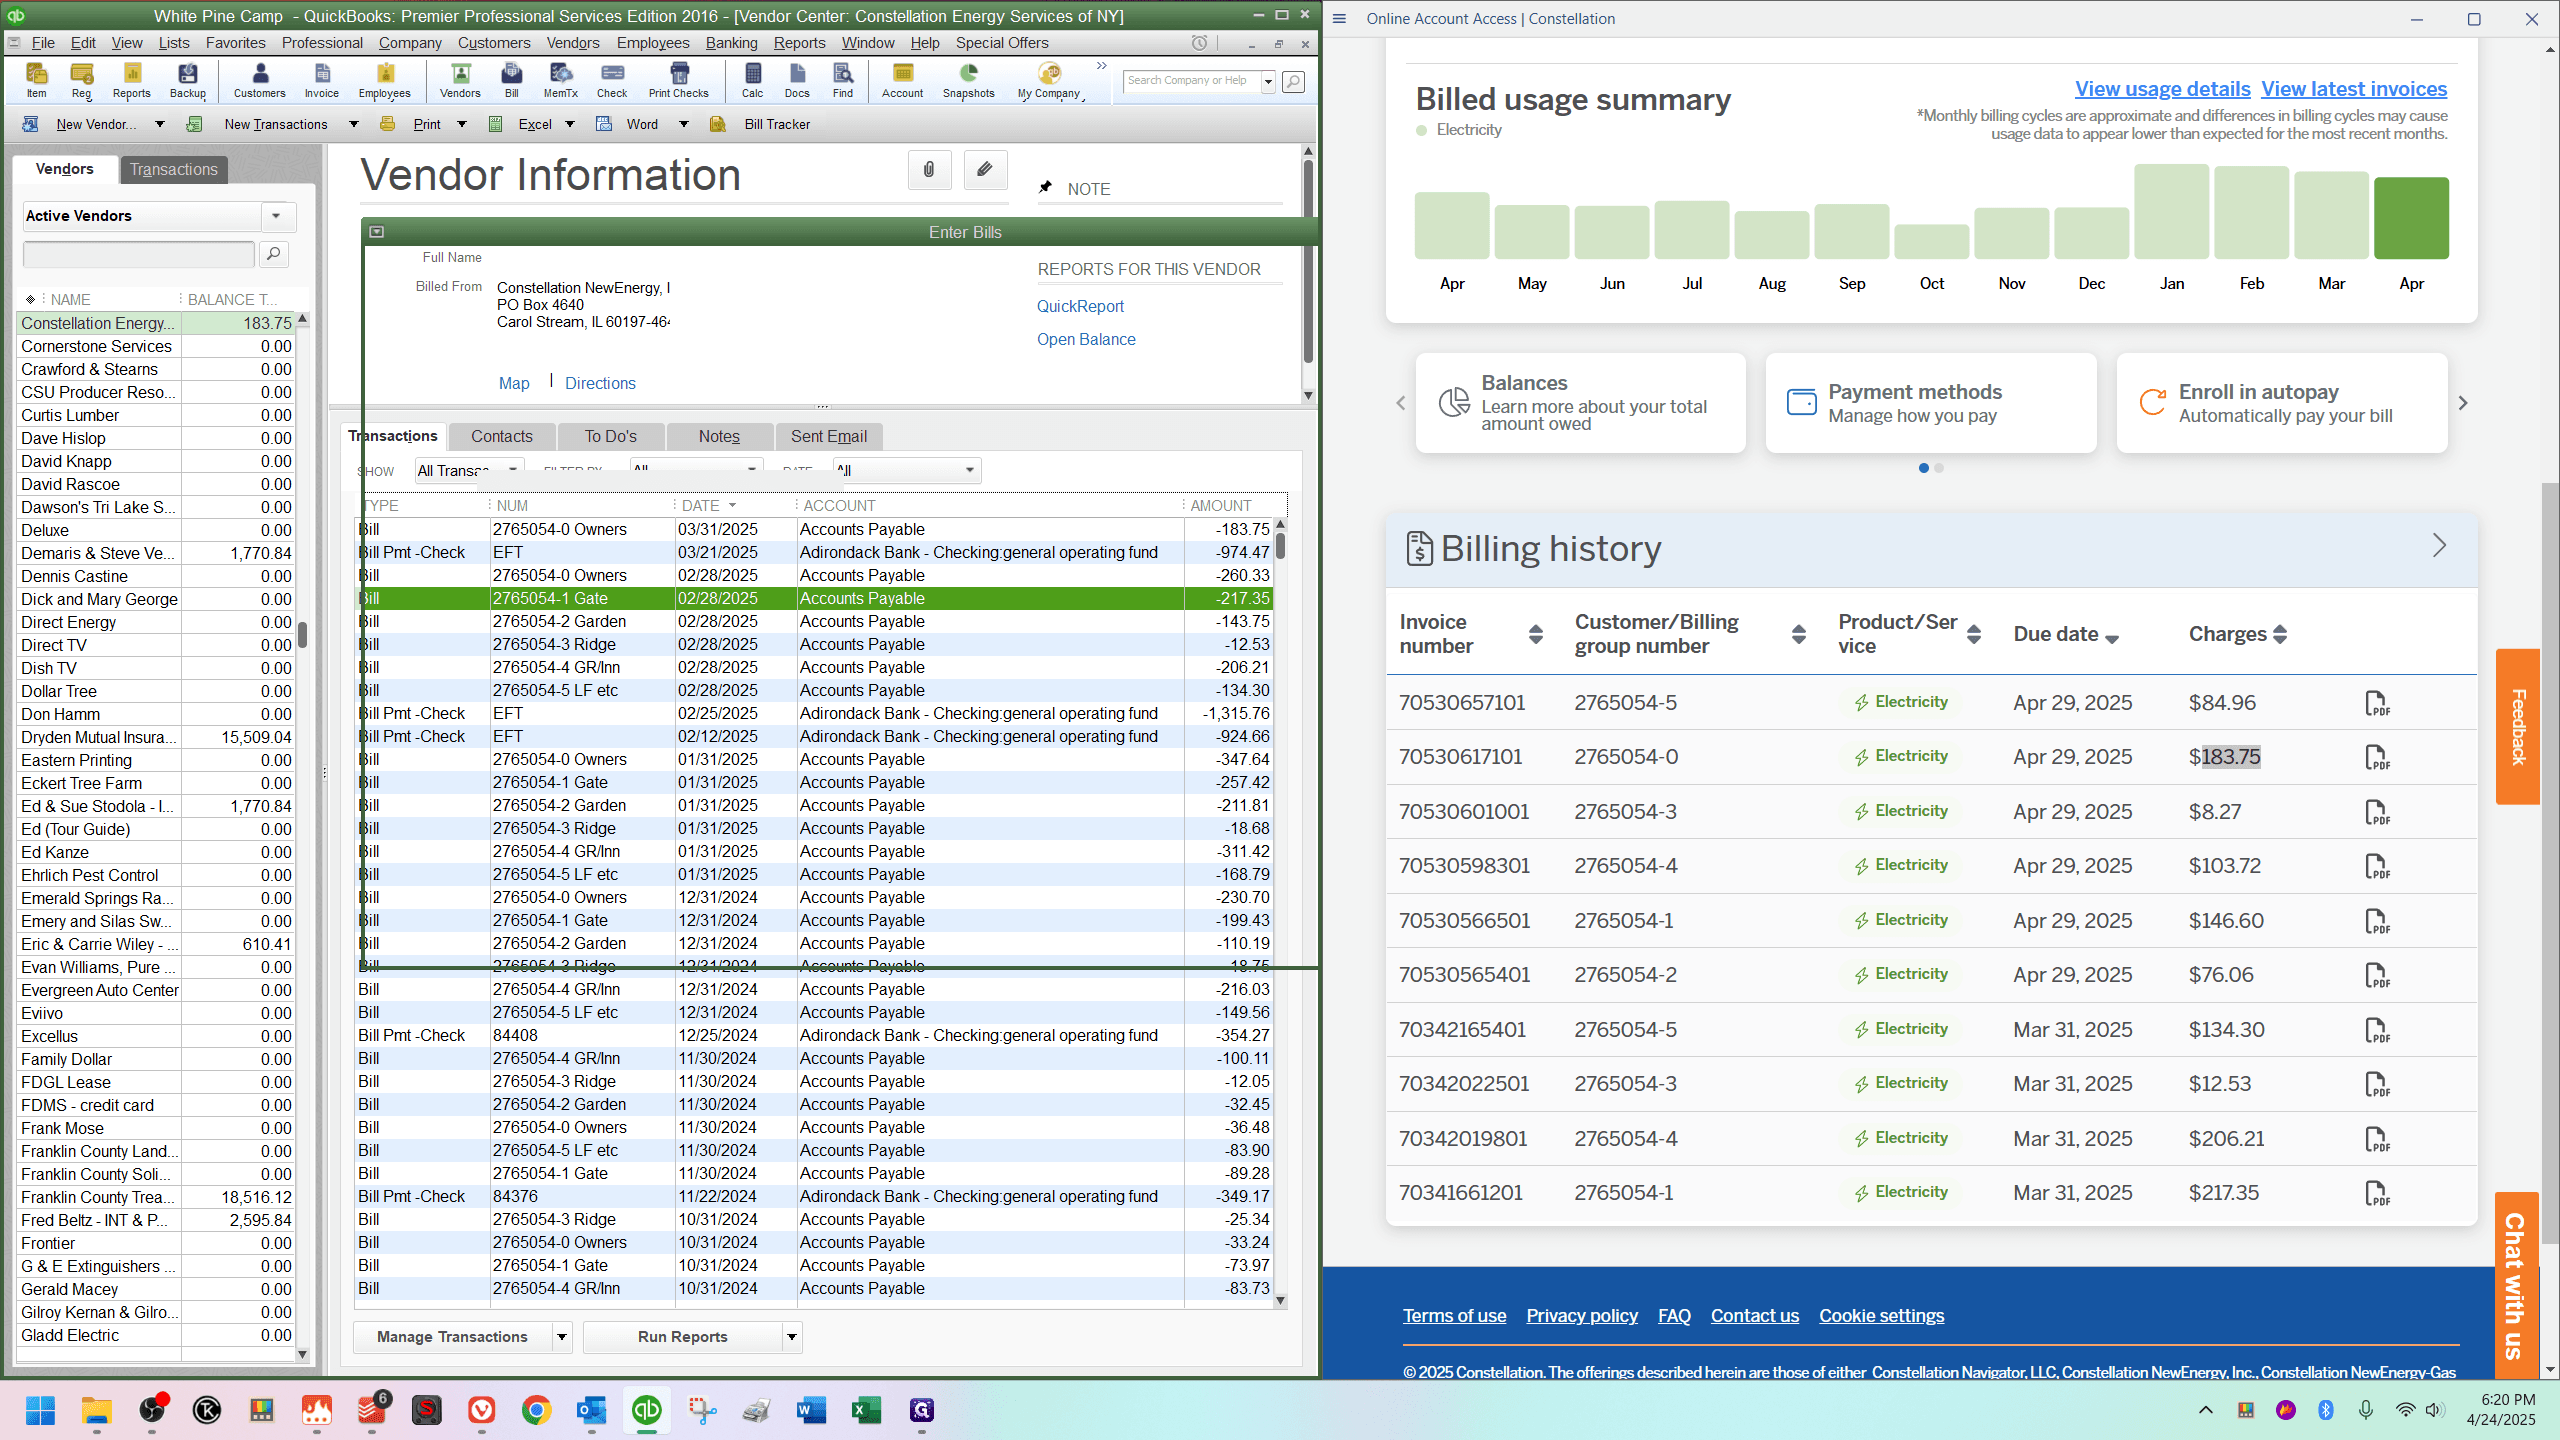Open the Manage Transactions dropdown arrow
Viewport: 2560px width, 1440px height.
tap(562, 1337)
